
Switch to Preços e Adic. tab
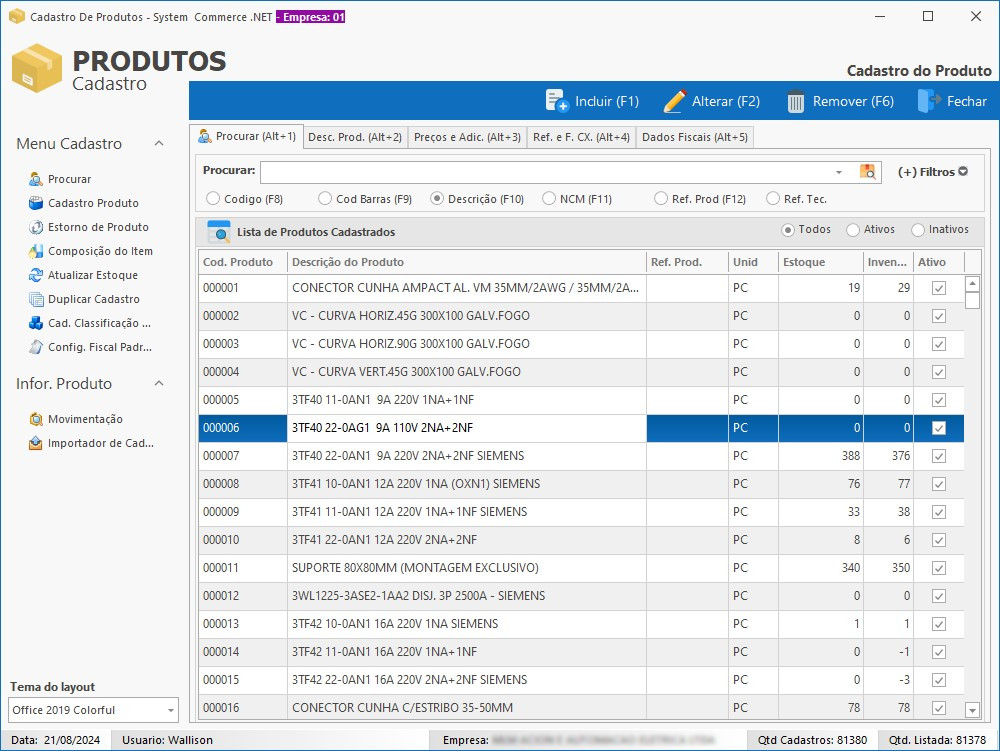pyautogui.click(x=467, y=137)
